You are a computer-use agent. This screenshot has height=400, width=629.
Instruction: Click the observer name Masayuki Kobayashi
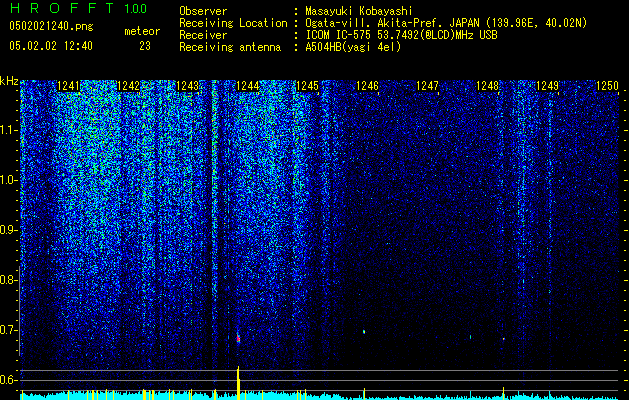pos(359,11)
